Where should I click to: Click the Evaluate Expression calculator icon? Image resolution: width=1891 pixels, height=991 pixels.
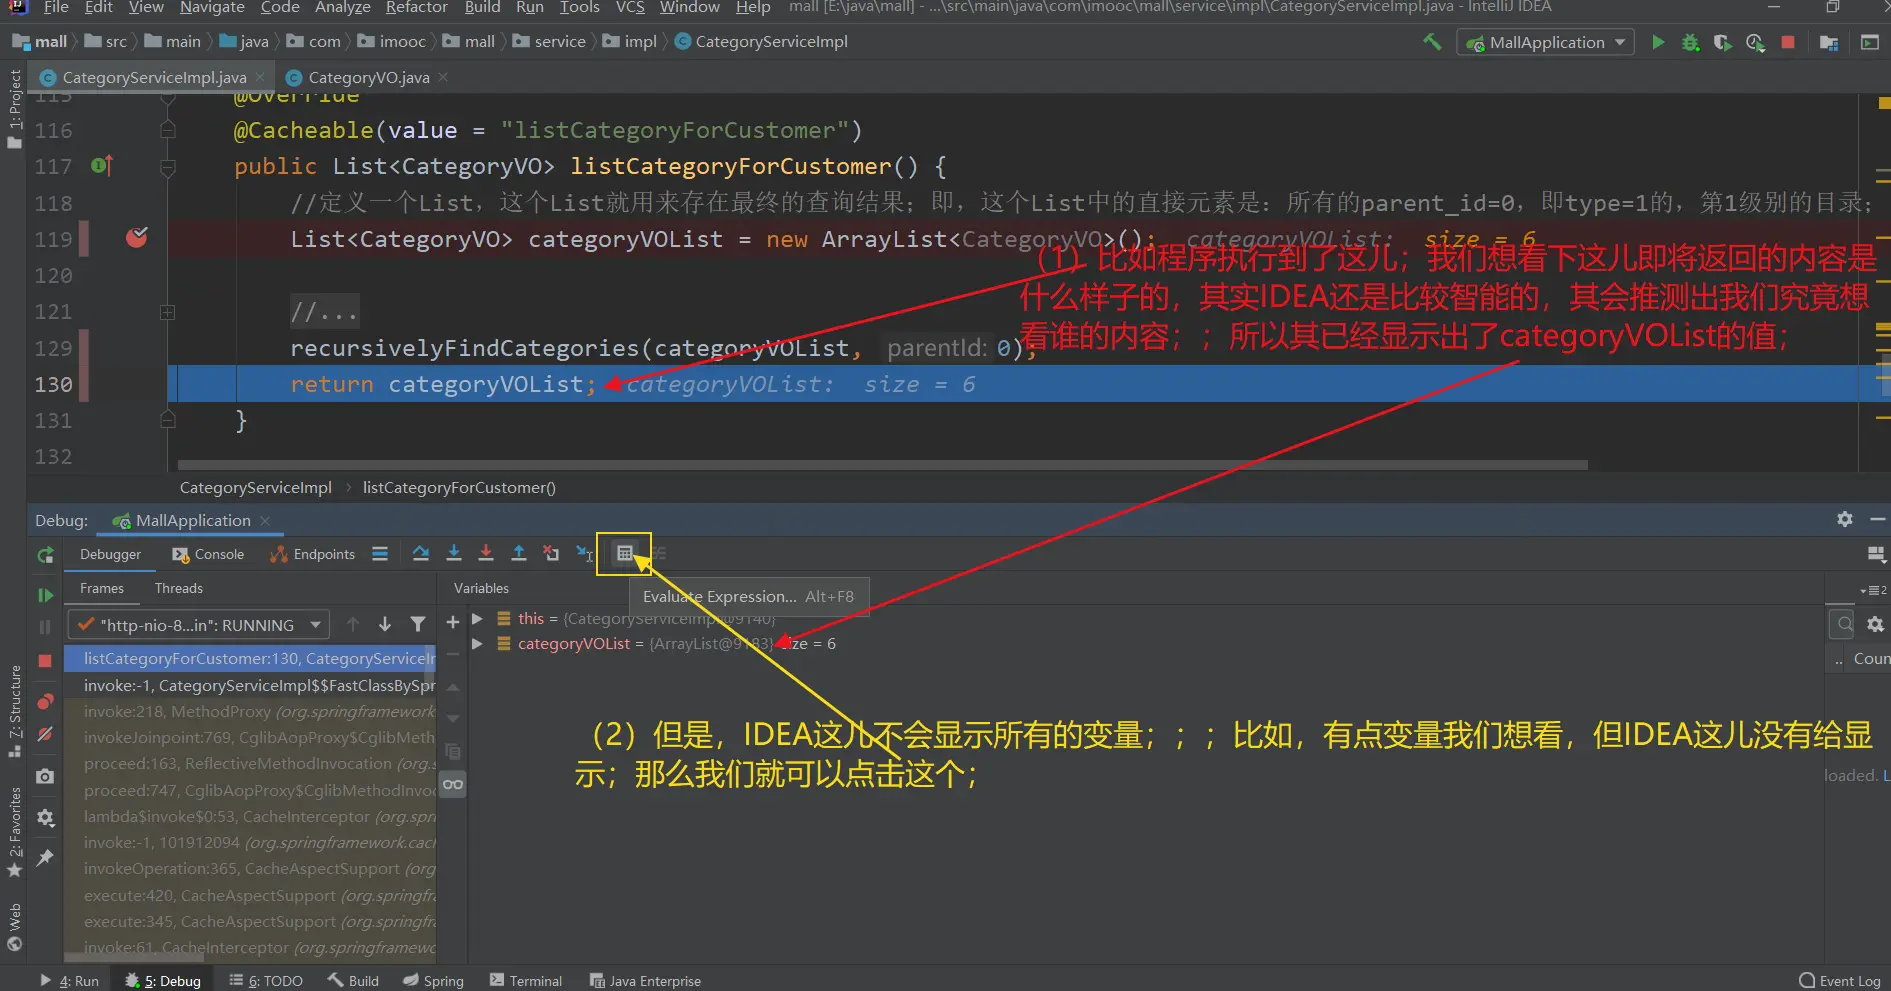pos(625,554)
